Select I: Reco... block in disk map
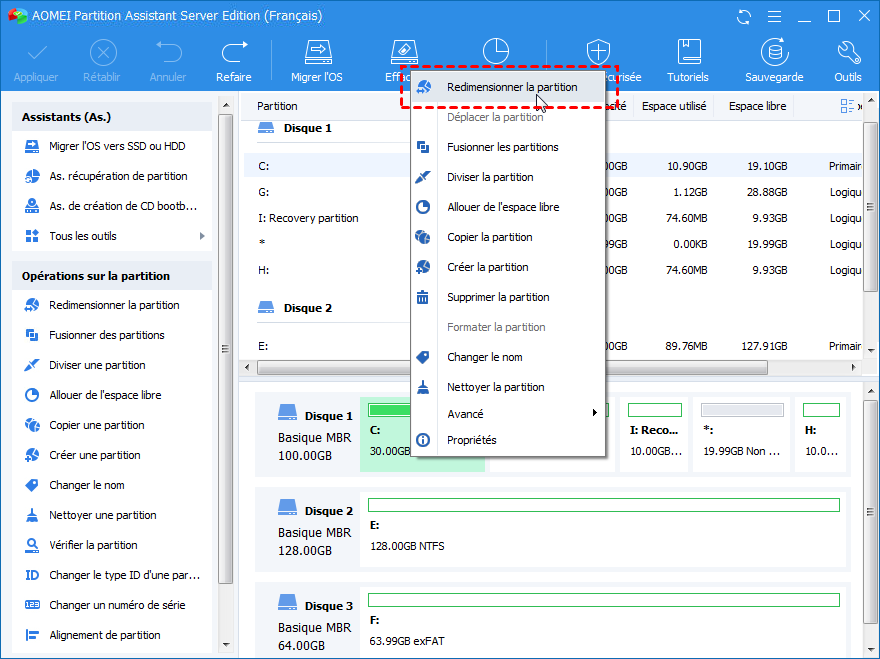Image resolution: width=880 pixels, height=659 pixels. click(654, 434)
